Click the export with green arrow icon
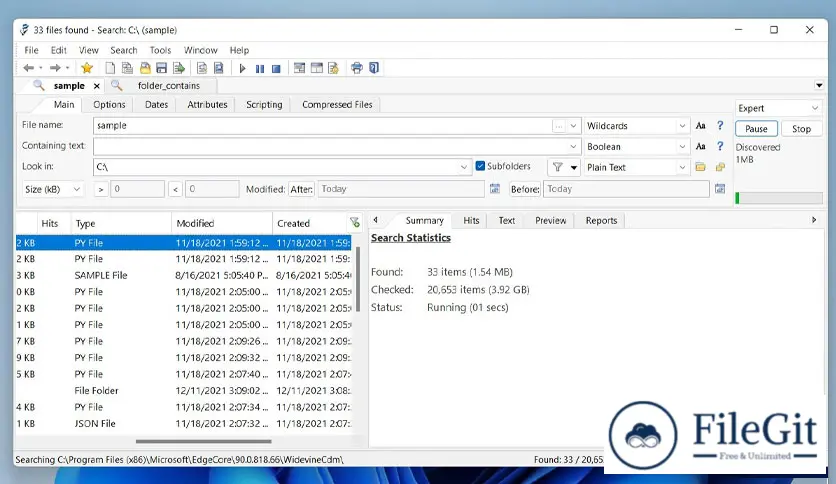 [x=179, y=68]
